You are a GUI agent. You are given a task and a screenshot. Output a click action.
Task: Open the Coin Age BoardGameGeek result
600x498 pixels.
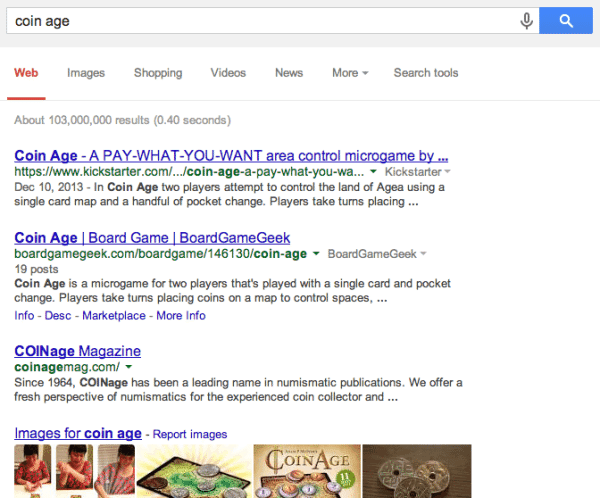pos(152,238)
